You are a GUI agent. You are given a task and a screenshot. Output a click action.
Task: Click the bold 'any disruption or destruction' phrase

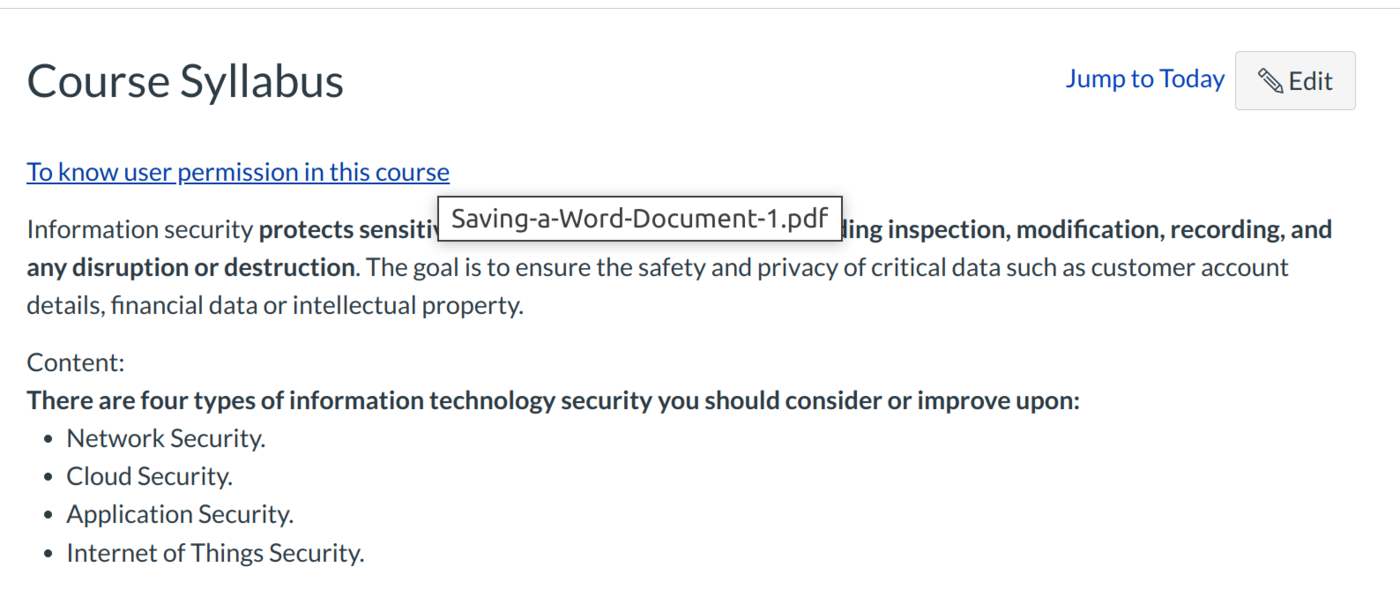[190, 268]
